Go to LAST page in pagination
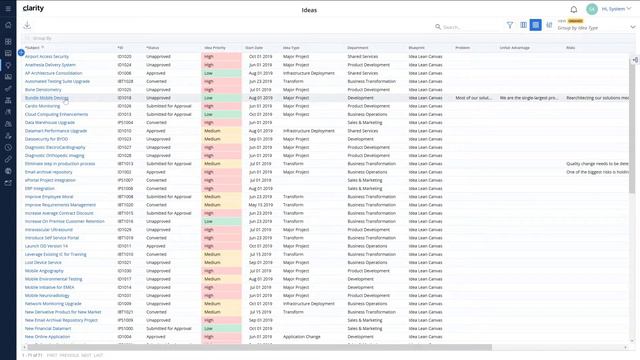Image resolution: width=640 pixels, height=360 pixels. (98, 356)
